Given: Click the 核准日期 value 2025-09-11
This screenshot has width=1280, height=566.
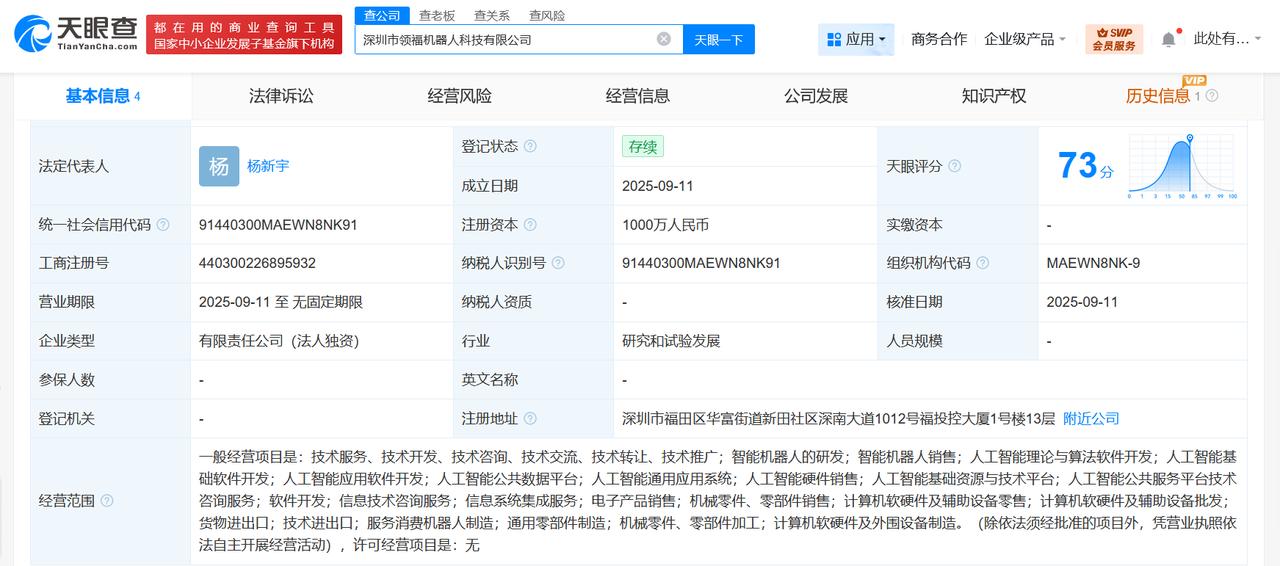Looking at the screenshot, I should pyautogui.click(x=1082, y=302).
